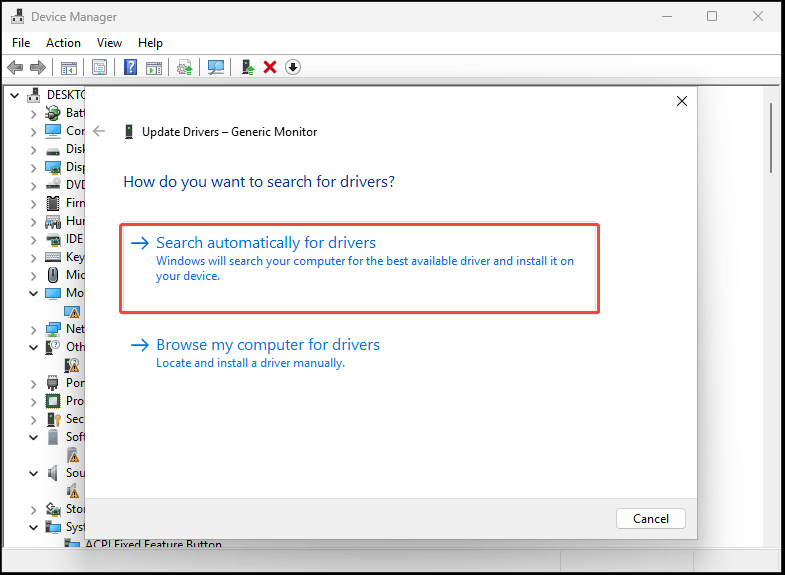Expand the IDE controllers category
Screen dimensions: 785x575
(x=33, y=240)
